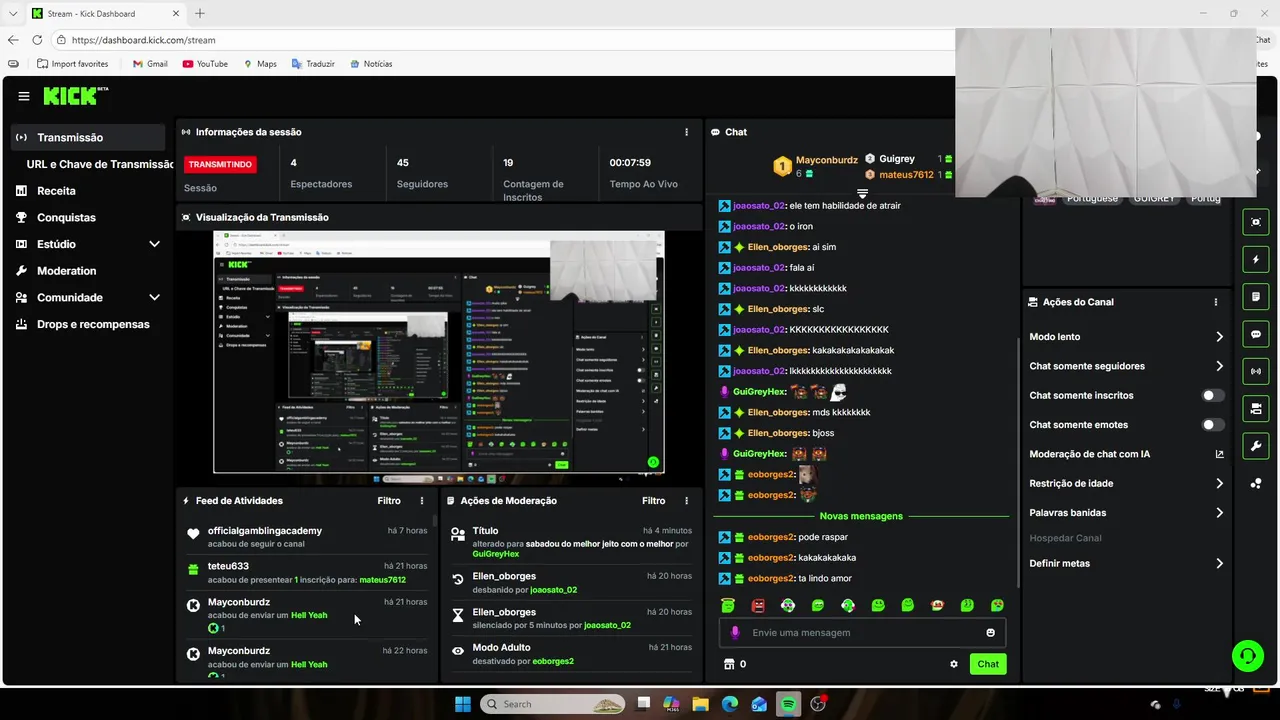Click the TRANSMITINDO status badge
1280x720 pixels.
pos(220,164)
